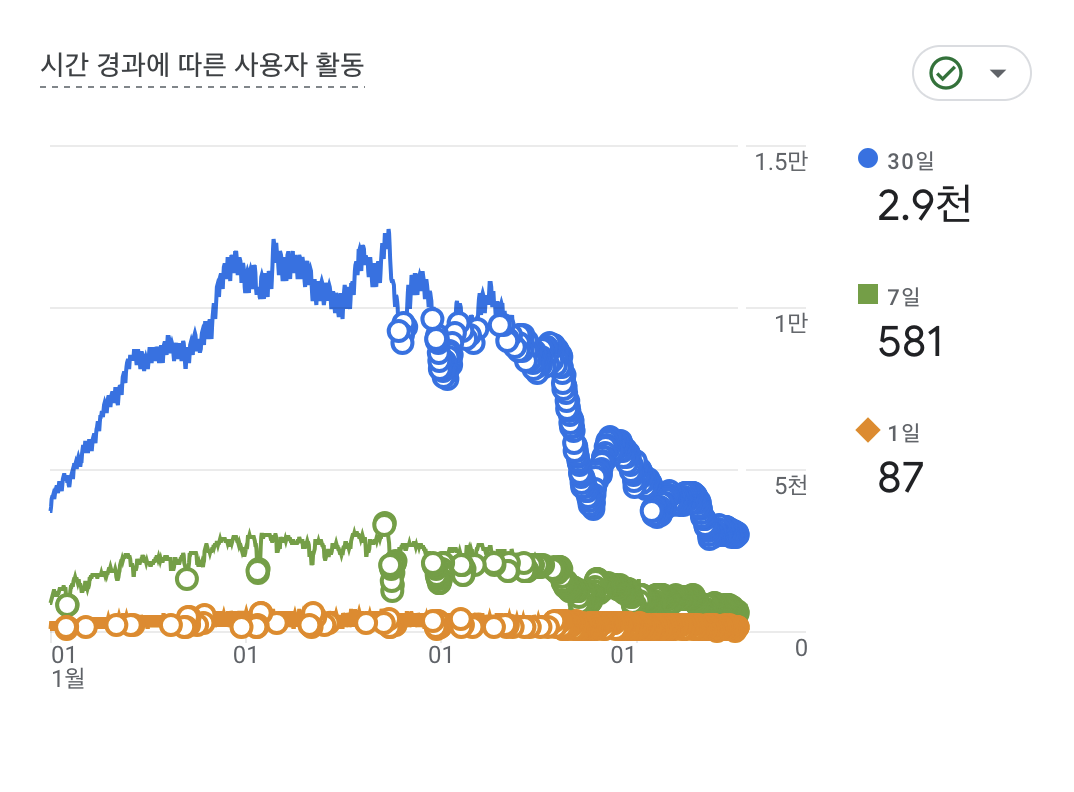The height and width of the screenshot is (792, 1074).
Task: Open the dropdown arrow next to checkmark
Action: coord(997,73)
